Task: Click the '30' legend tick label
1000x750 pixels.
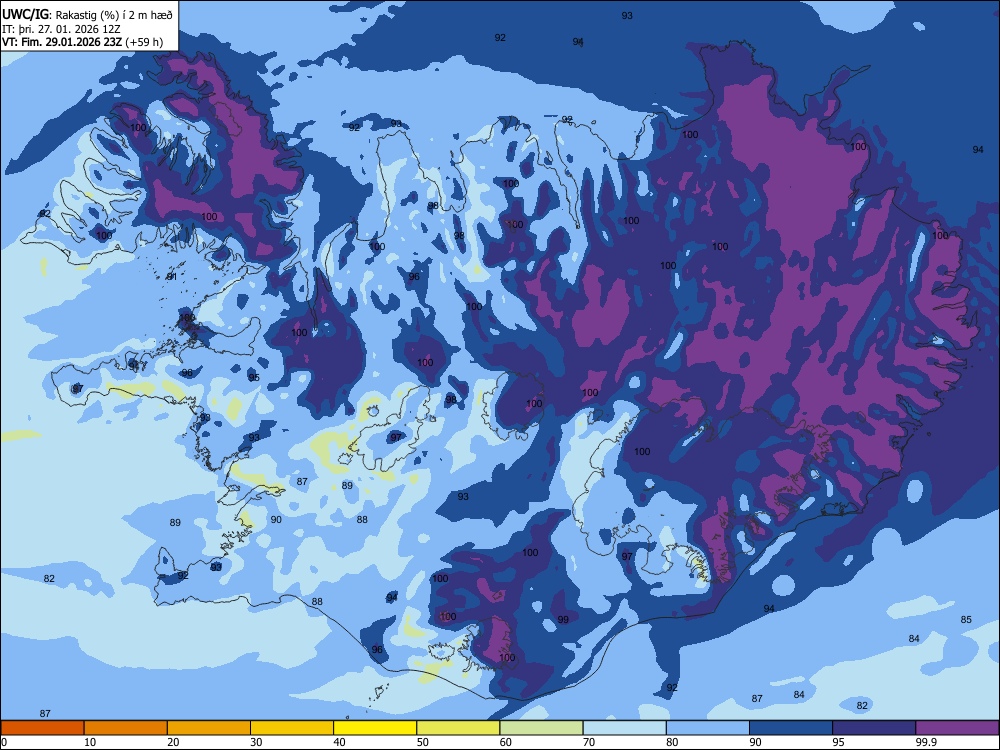Action: click(x=256, y=742)
